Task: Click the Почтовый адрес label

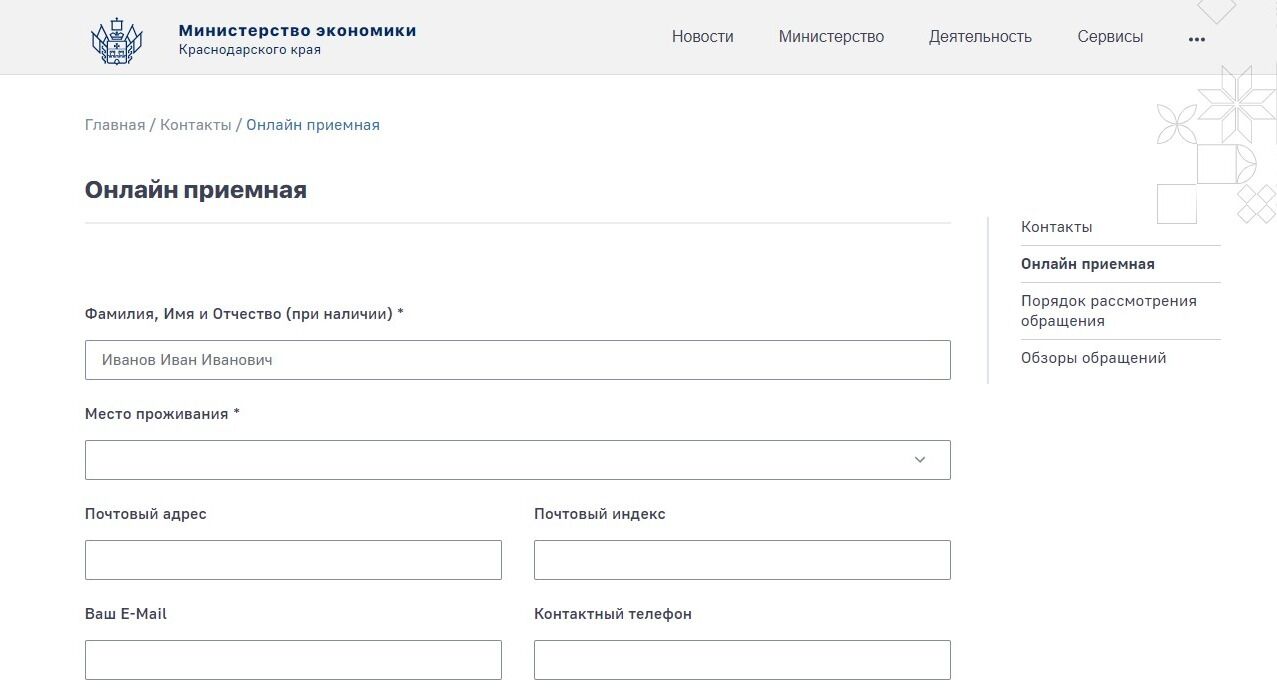Action: [146, 514]
